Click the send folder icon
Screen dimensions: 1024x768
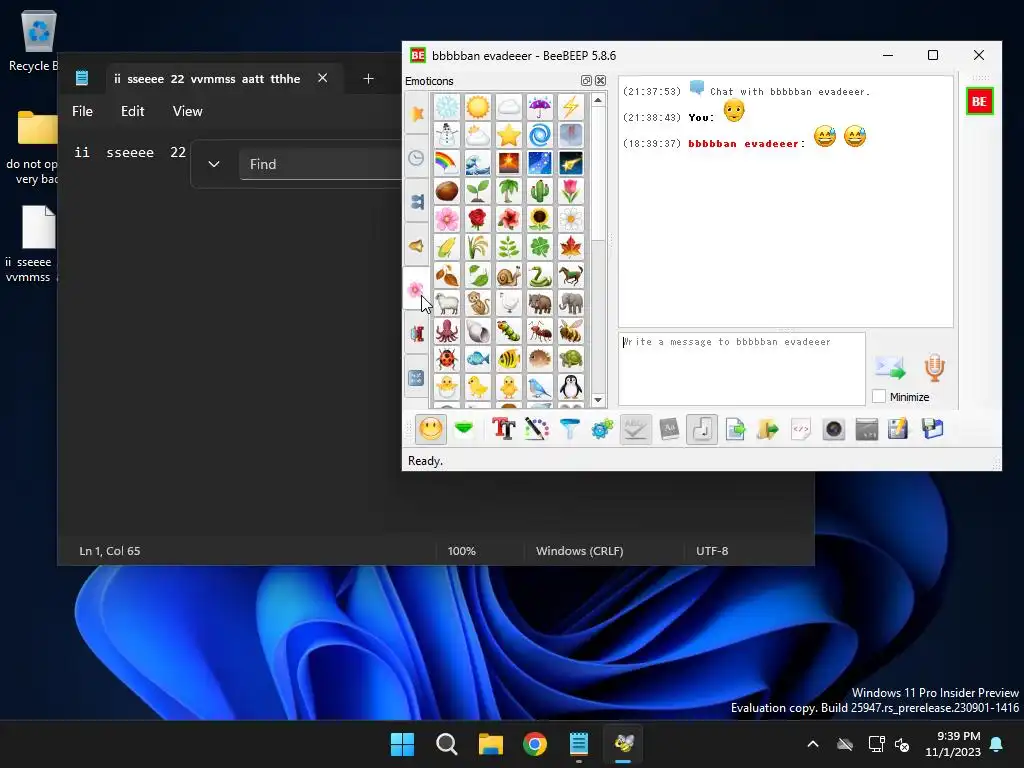(768, 429)
